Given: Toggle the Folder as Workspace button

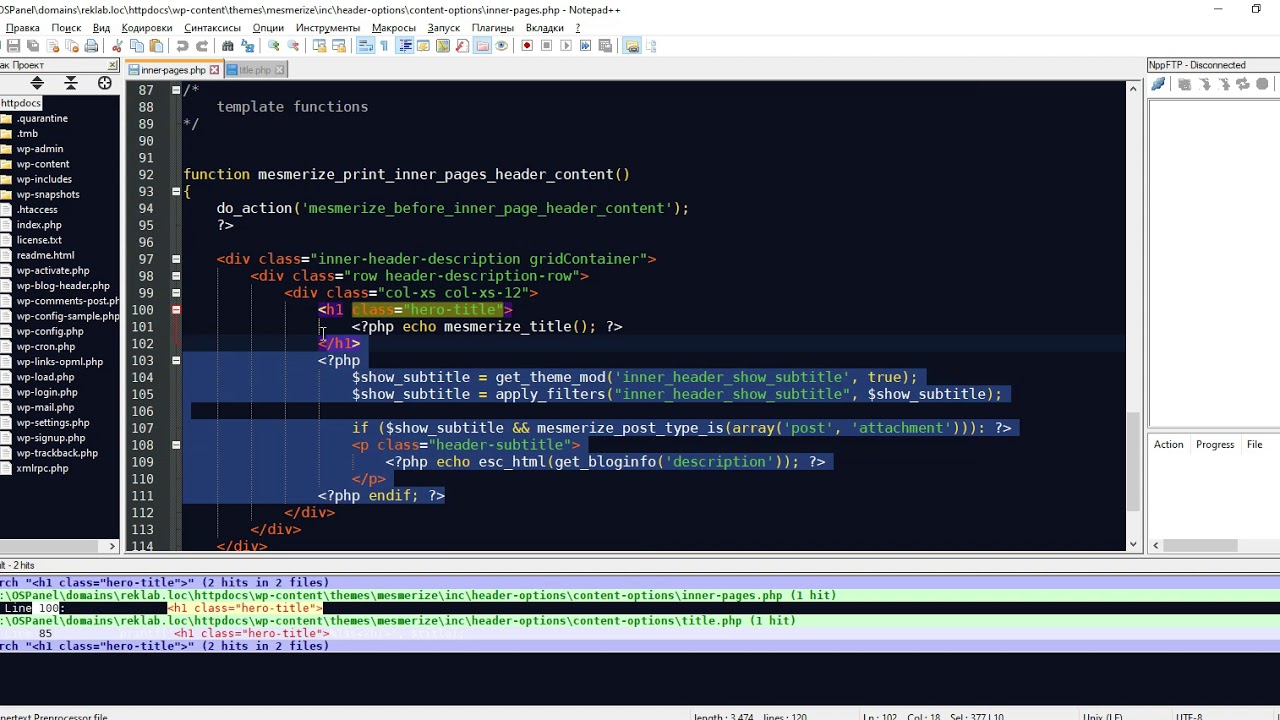Looking at the screenshot, I should tap(482, 46).
